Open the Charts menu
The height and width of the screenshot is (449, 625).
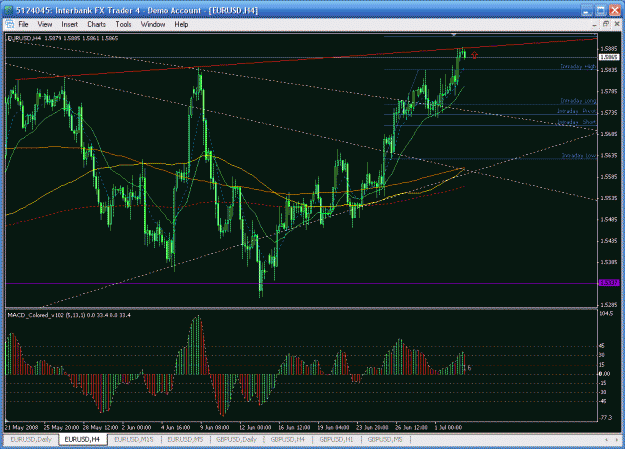point(96,24)
